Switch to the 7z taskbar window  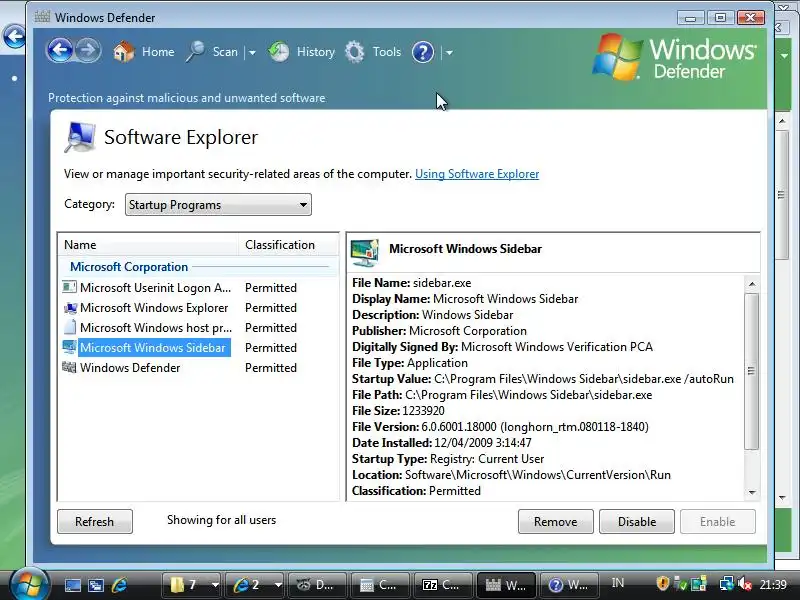443,585
